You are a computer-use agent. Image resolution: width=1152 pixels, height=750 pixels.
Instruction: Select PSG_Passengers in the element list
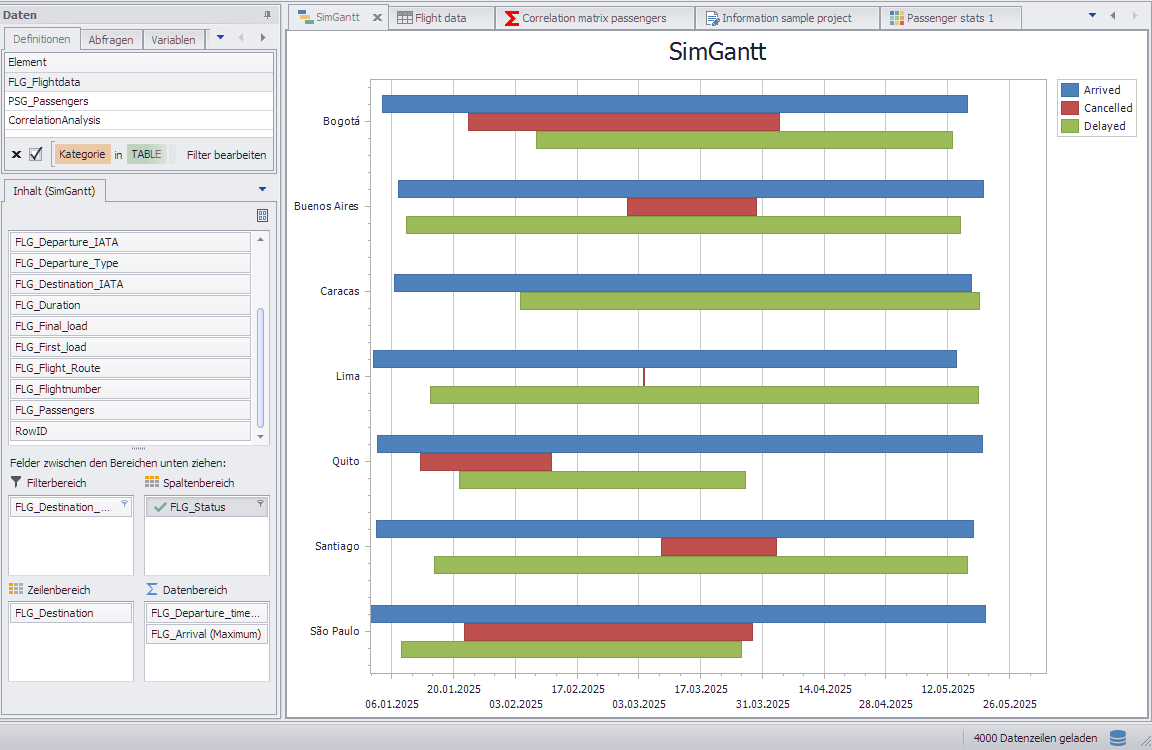click(x=48, y=101)
